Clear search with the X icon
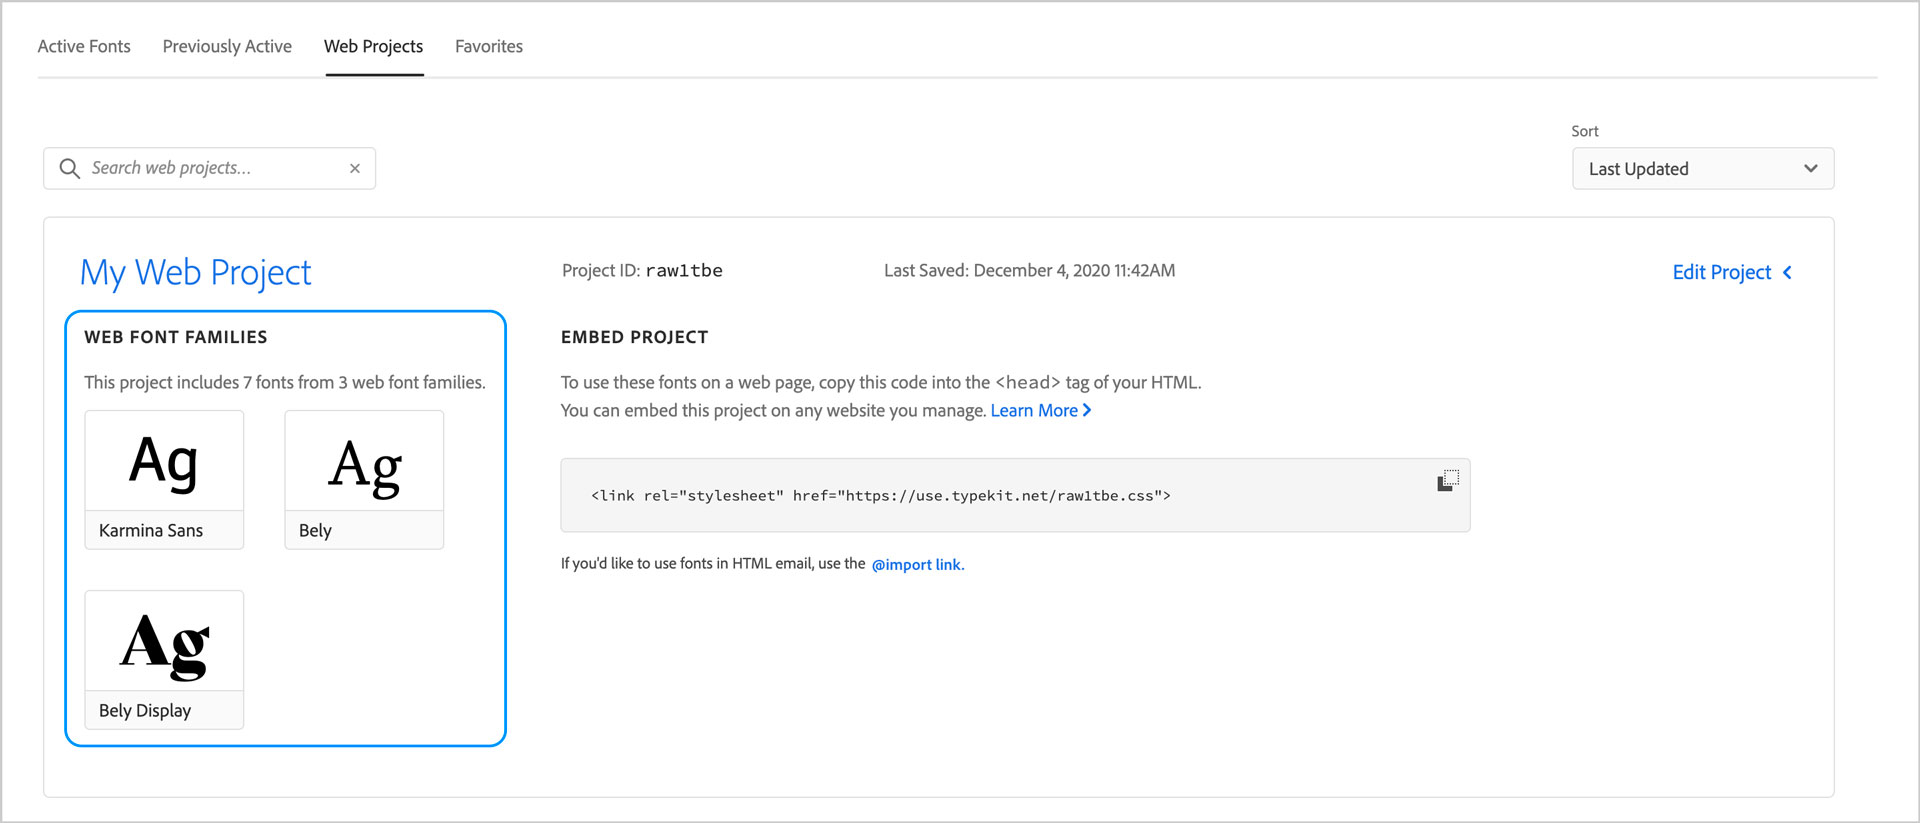1920x823 pixels. 355,168
